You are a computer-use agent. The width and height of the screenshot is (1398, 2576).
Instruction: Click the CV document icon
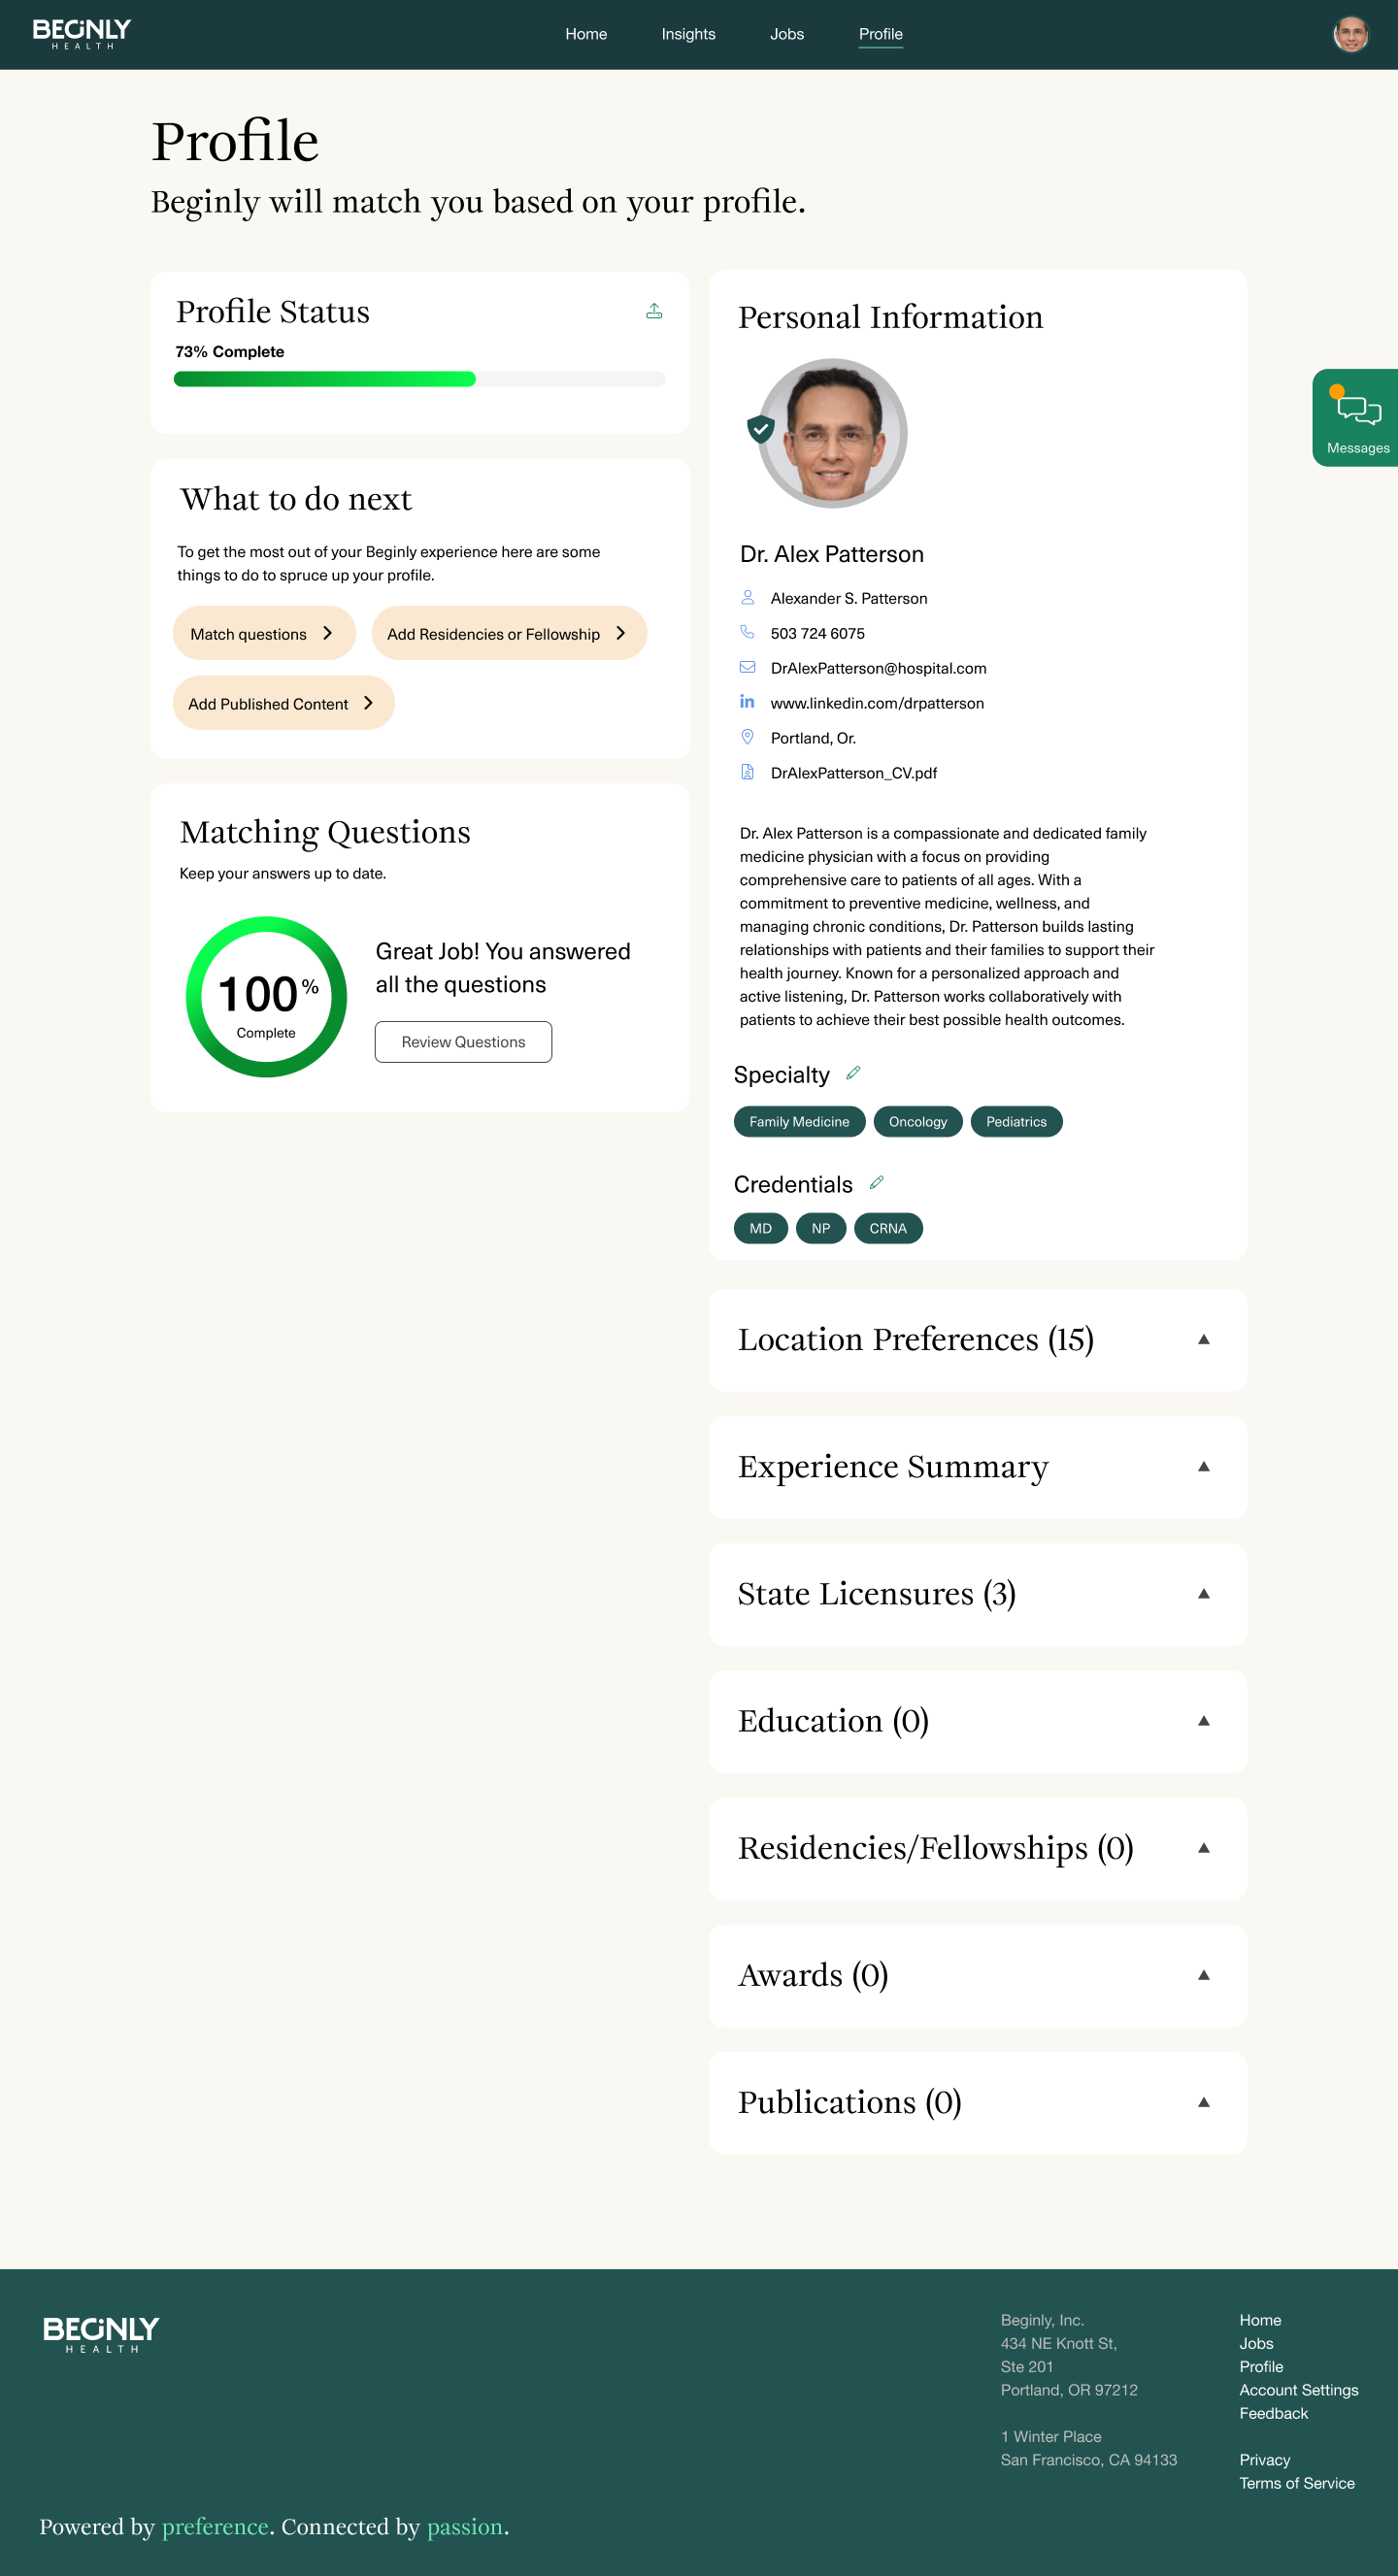747,772
